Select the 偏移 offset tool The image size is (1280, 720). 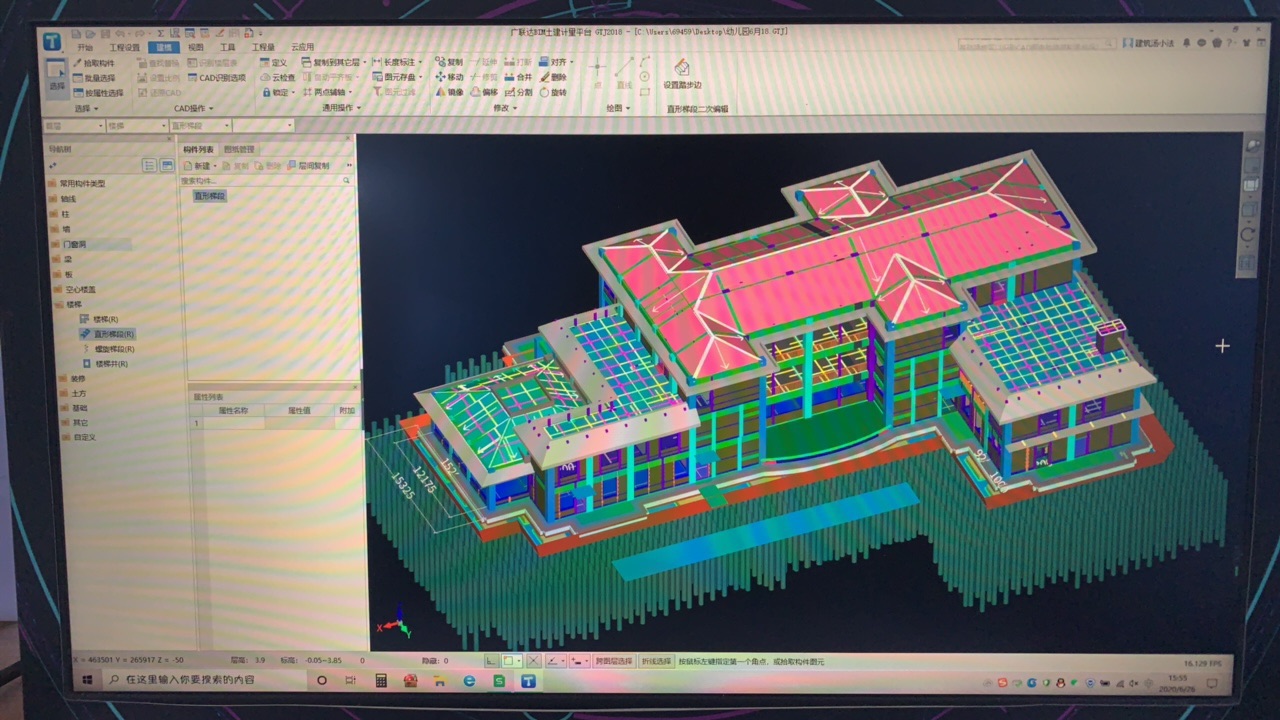(483, 92)
